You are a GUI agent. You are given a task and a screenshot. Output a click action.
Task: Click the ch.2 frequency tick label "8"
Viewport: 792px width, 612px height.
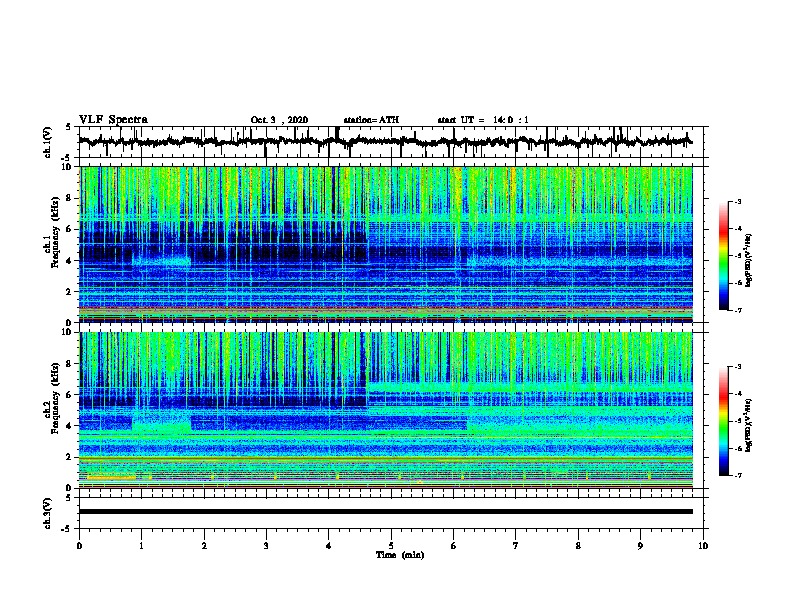[x=71, y=364]
